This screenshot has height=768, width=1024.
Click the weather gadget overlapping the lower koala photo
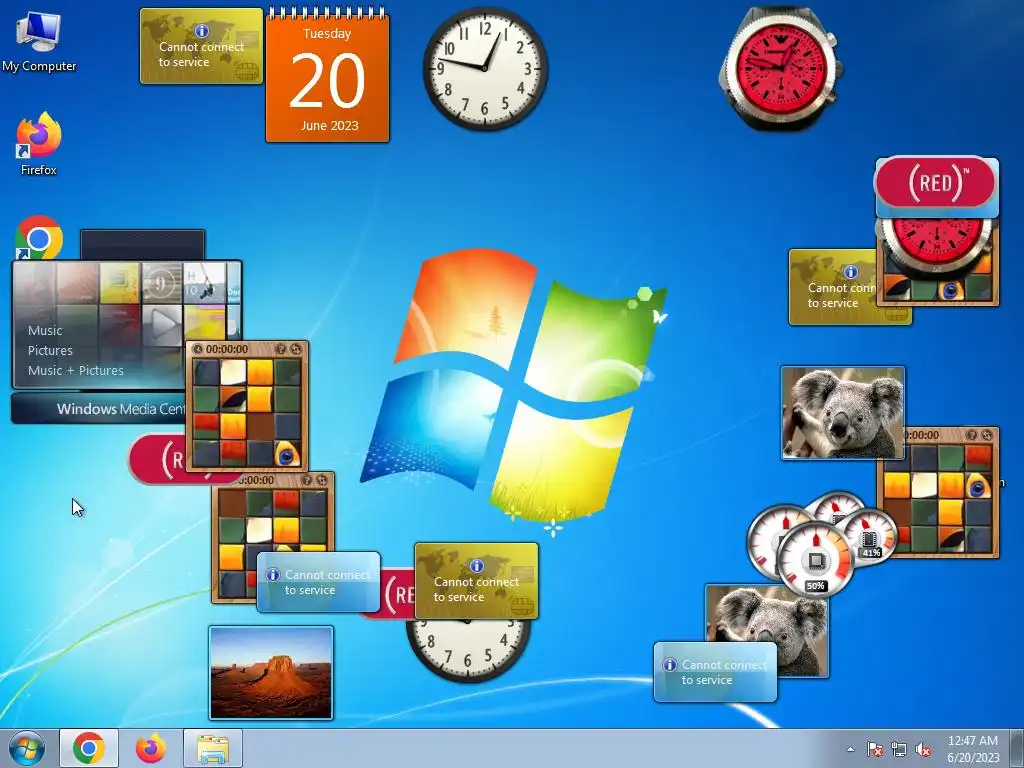715,672
